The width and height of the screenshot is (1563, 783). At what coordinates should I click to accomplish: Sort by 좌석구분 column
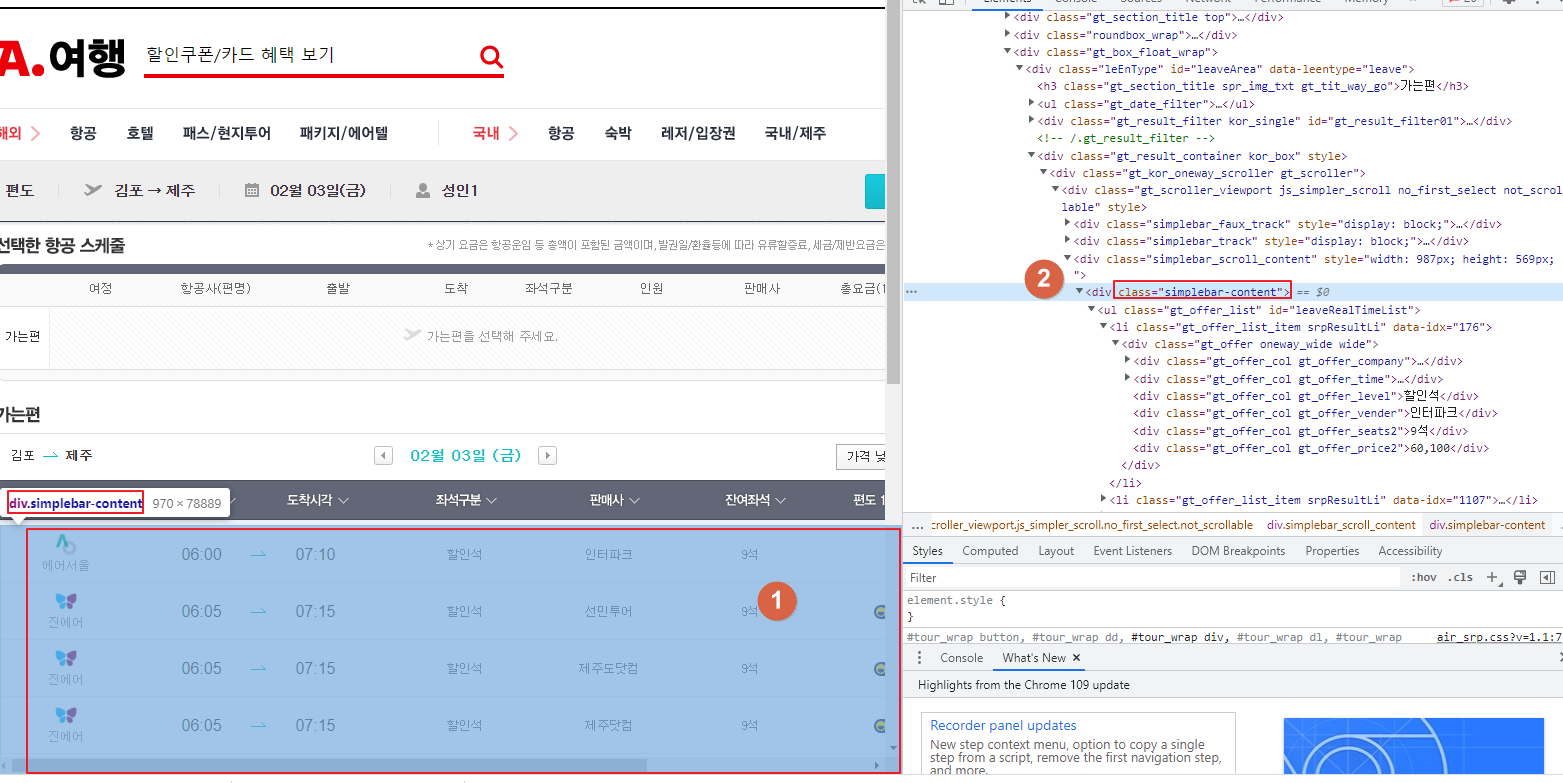click(x=466, y=500)
